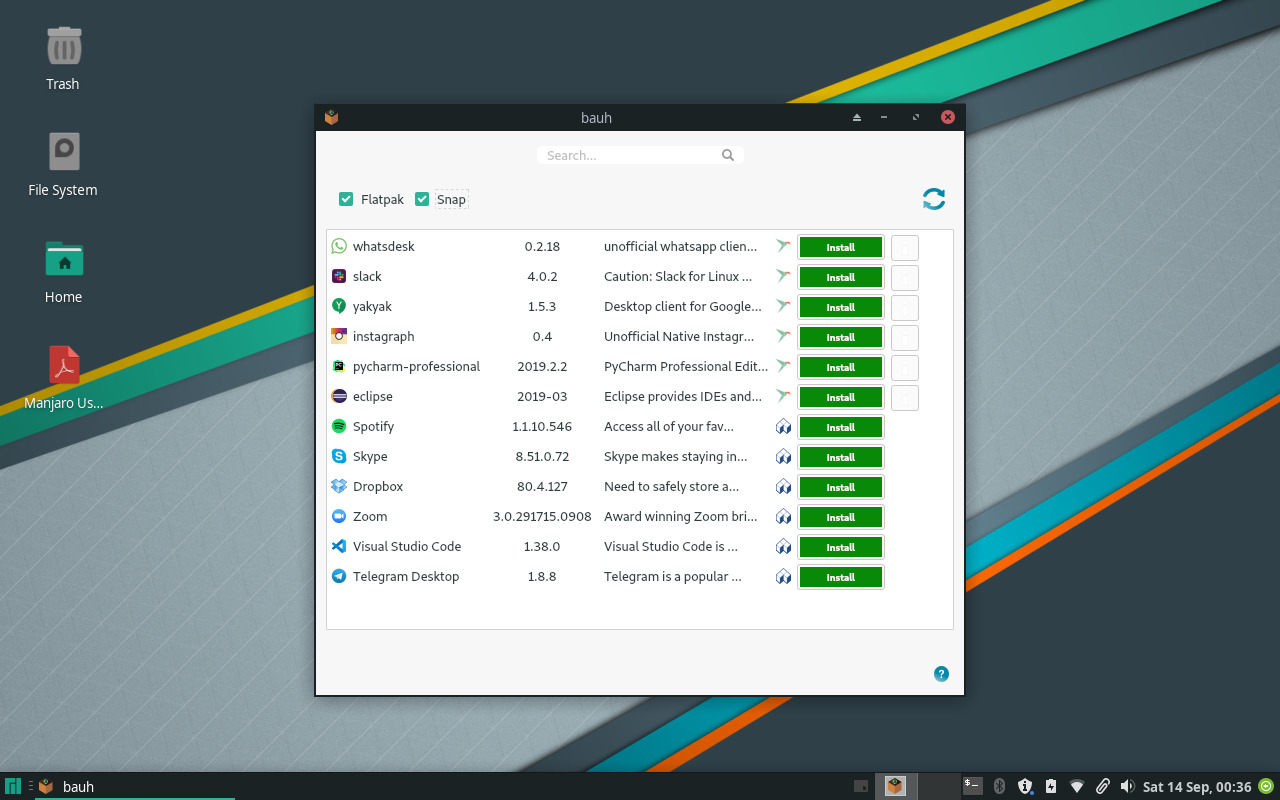Viewport: 1280px width, 800px height.
Task: Click the refresh icon in bauh
Action: 934,199
